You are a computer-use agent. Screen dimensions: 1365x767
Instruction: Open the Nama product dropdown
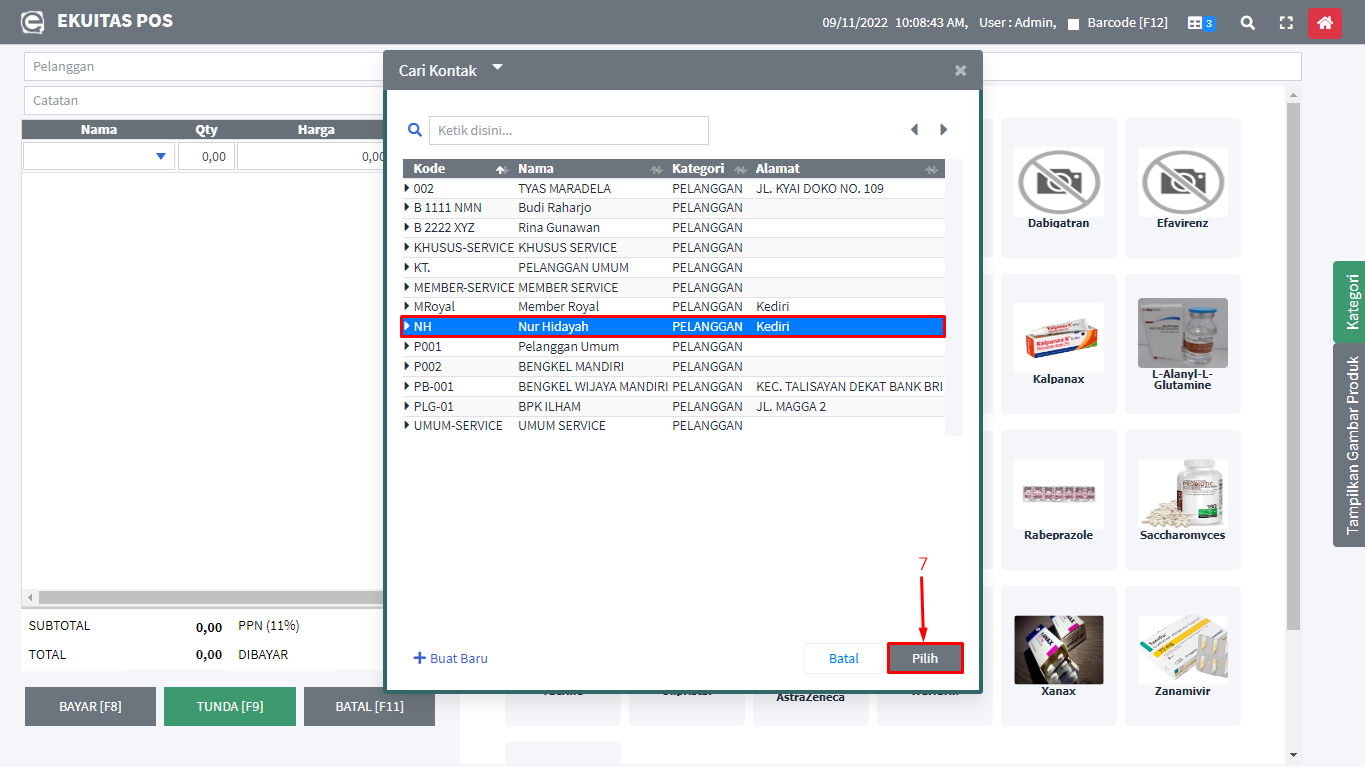pos(161,156)
